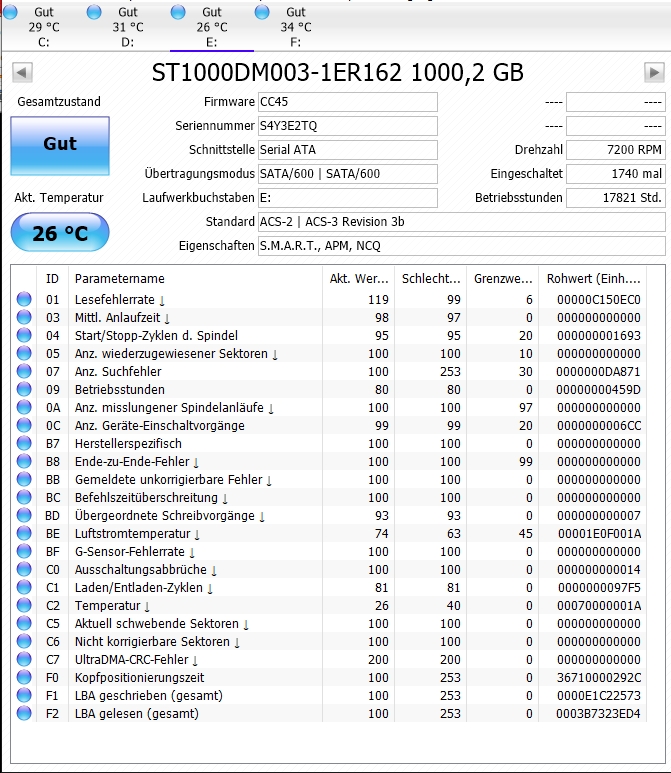Select drive D: tab showing 31 °C
This screenshot has width=671, height=773.
click(128, 26)
